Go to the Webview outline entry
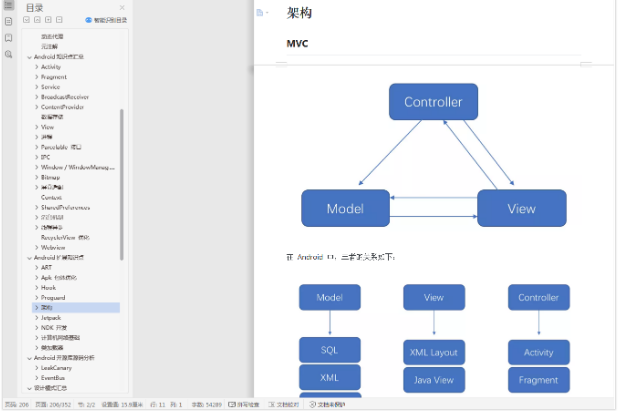 click(53, 248)
